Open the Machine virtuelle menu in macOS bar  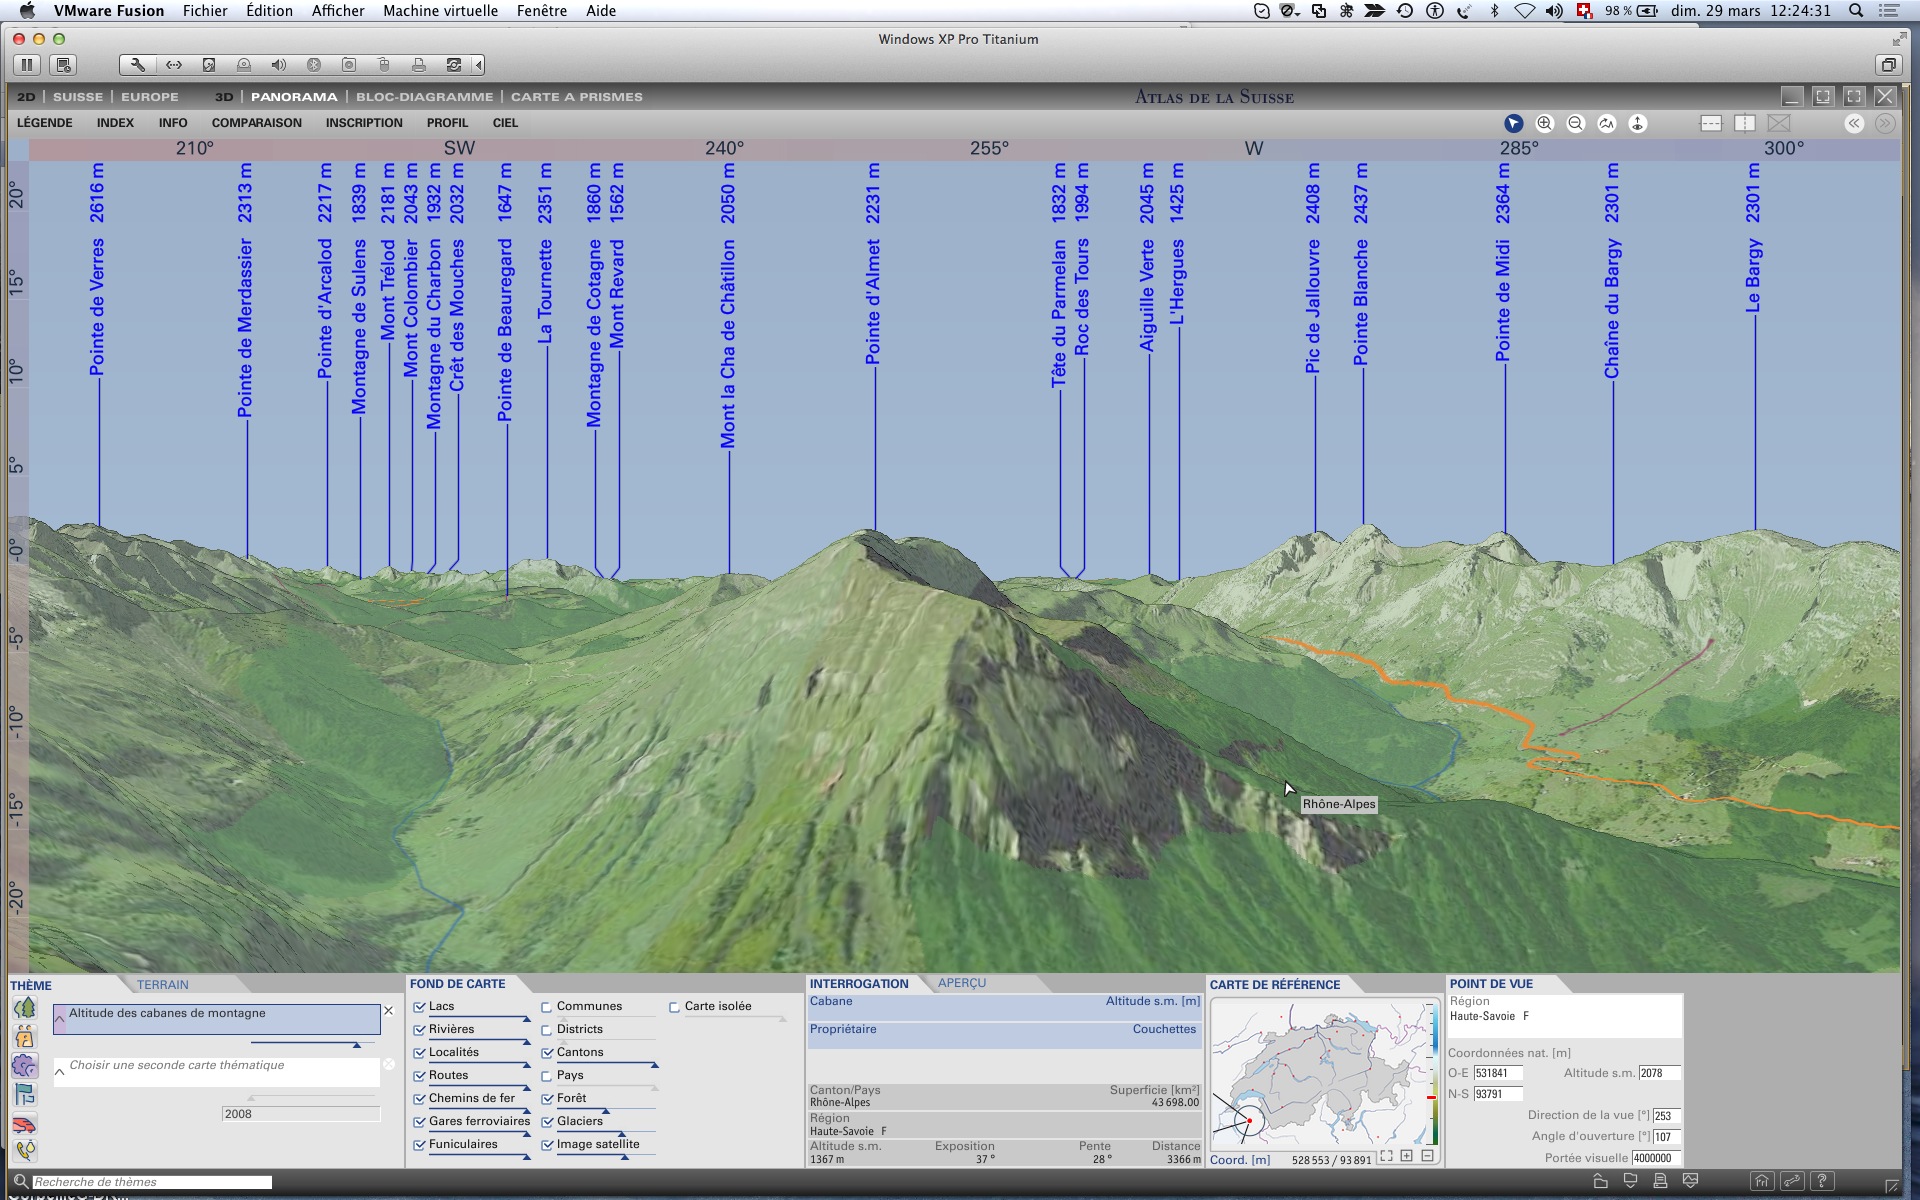click(x=440, y=11)
